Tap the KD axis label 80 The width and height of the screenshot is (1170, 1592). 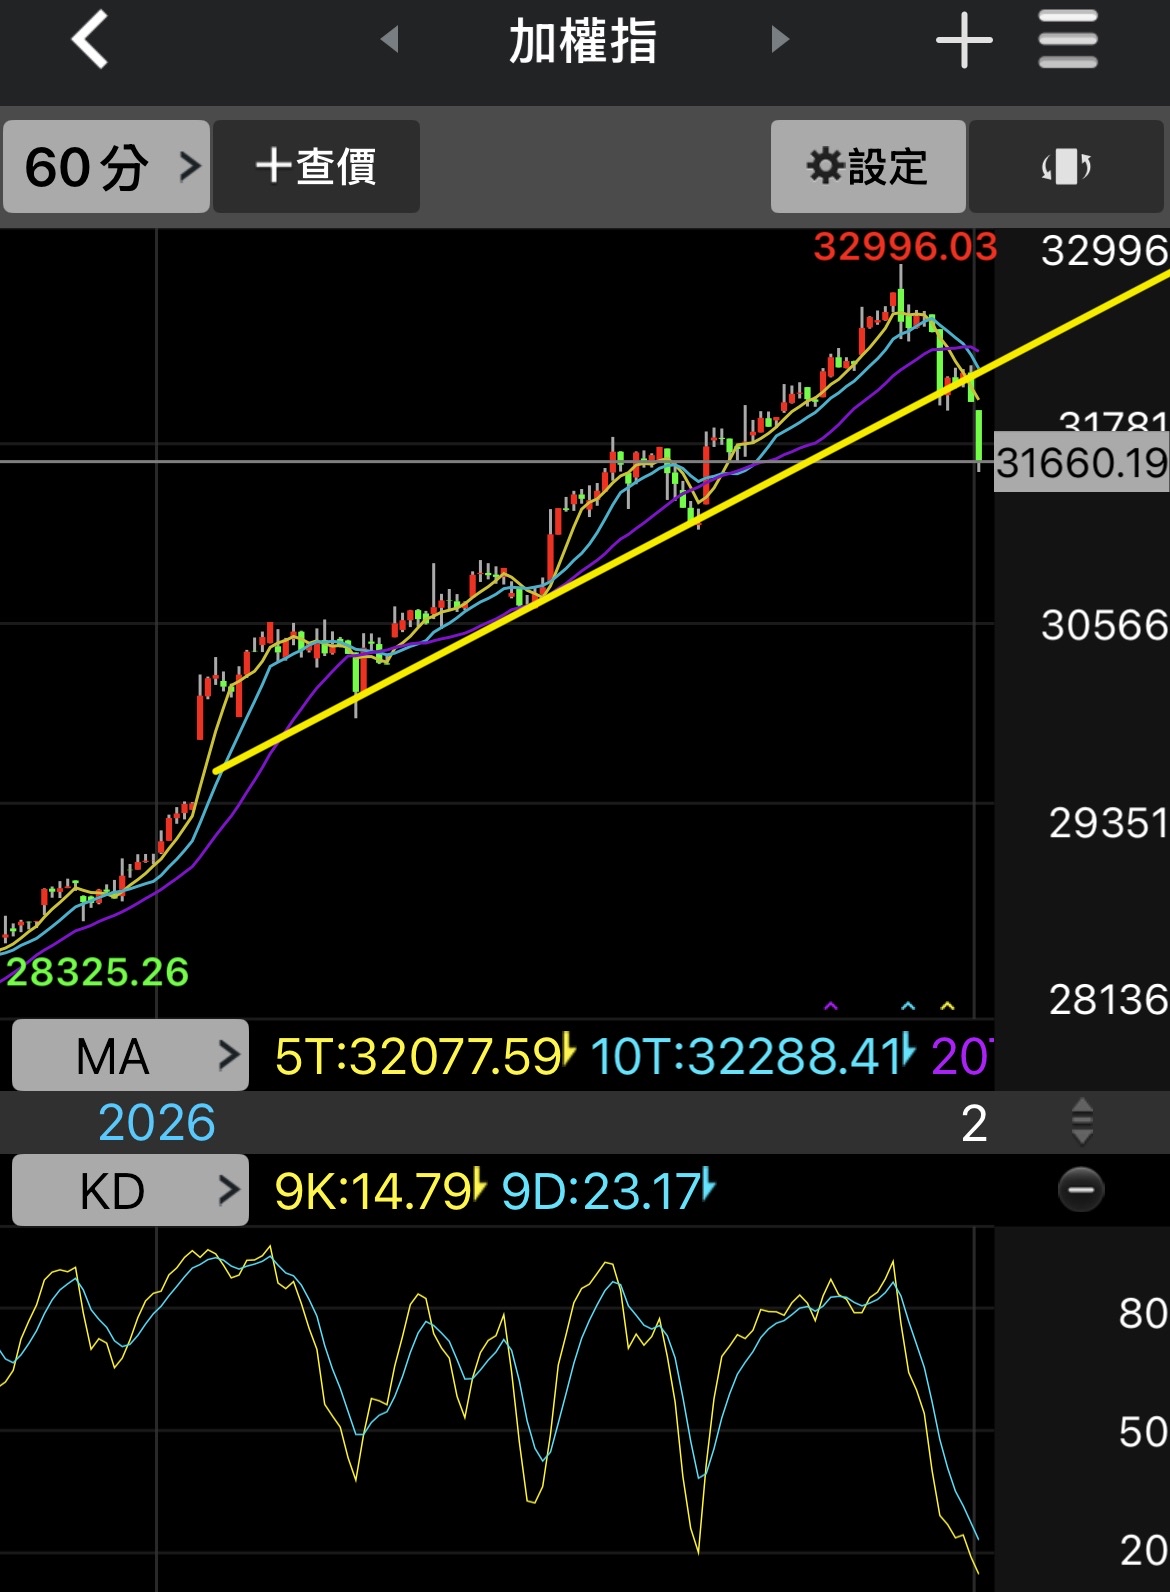point(1143,1313)
